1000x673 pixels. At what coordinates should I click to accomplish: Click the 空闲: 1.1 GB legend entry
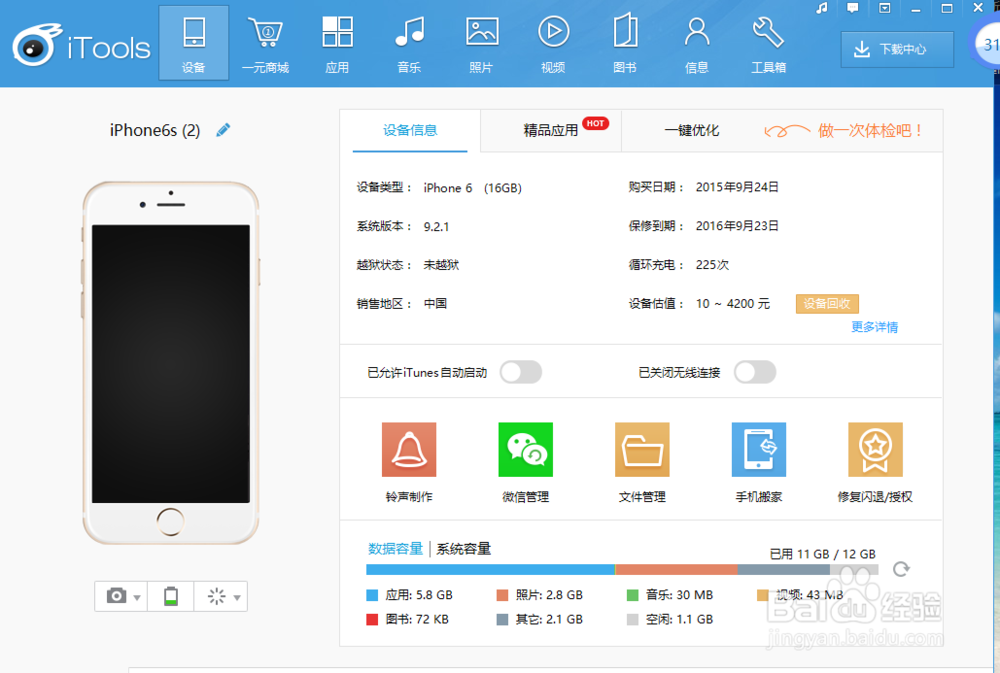tap(670, 619)
